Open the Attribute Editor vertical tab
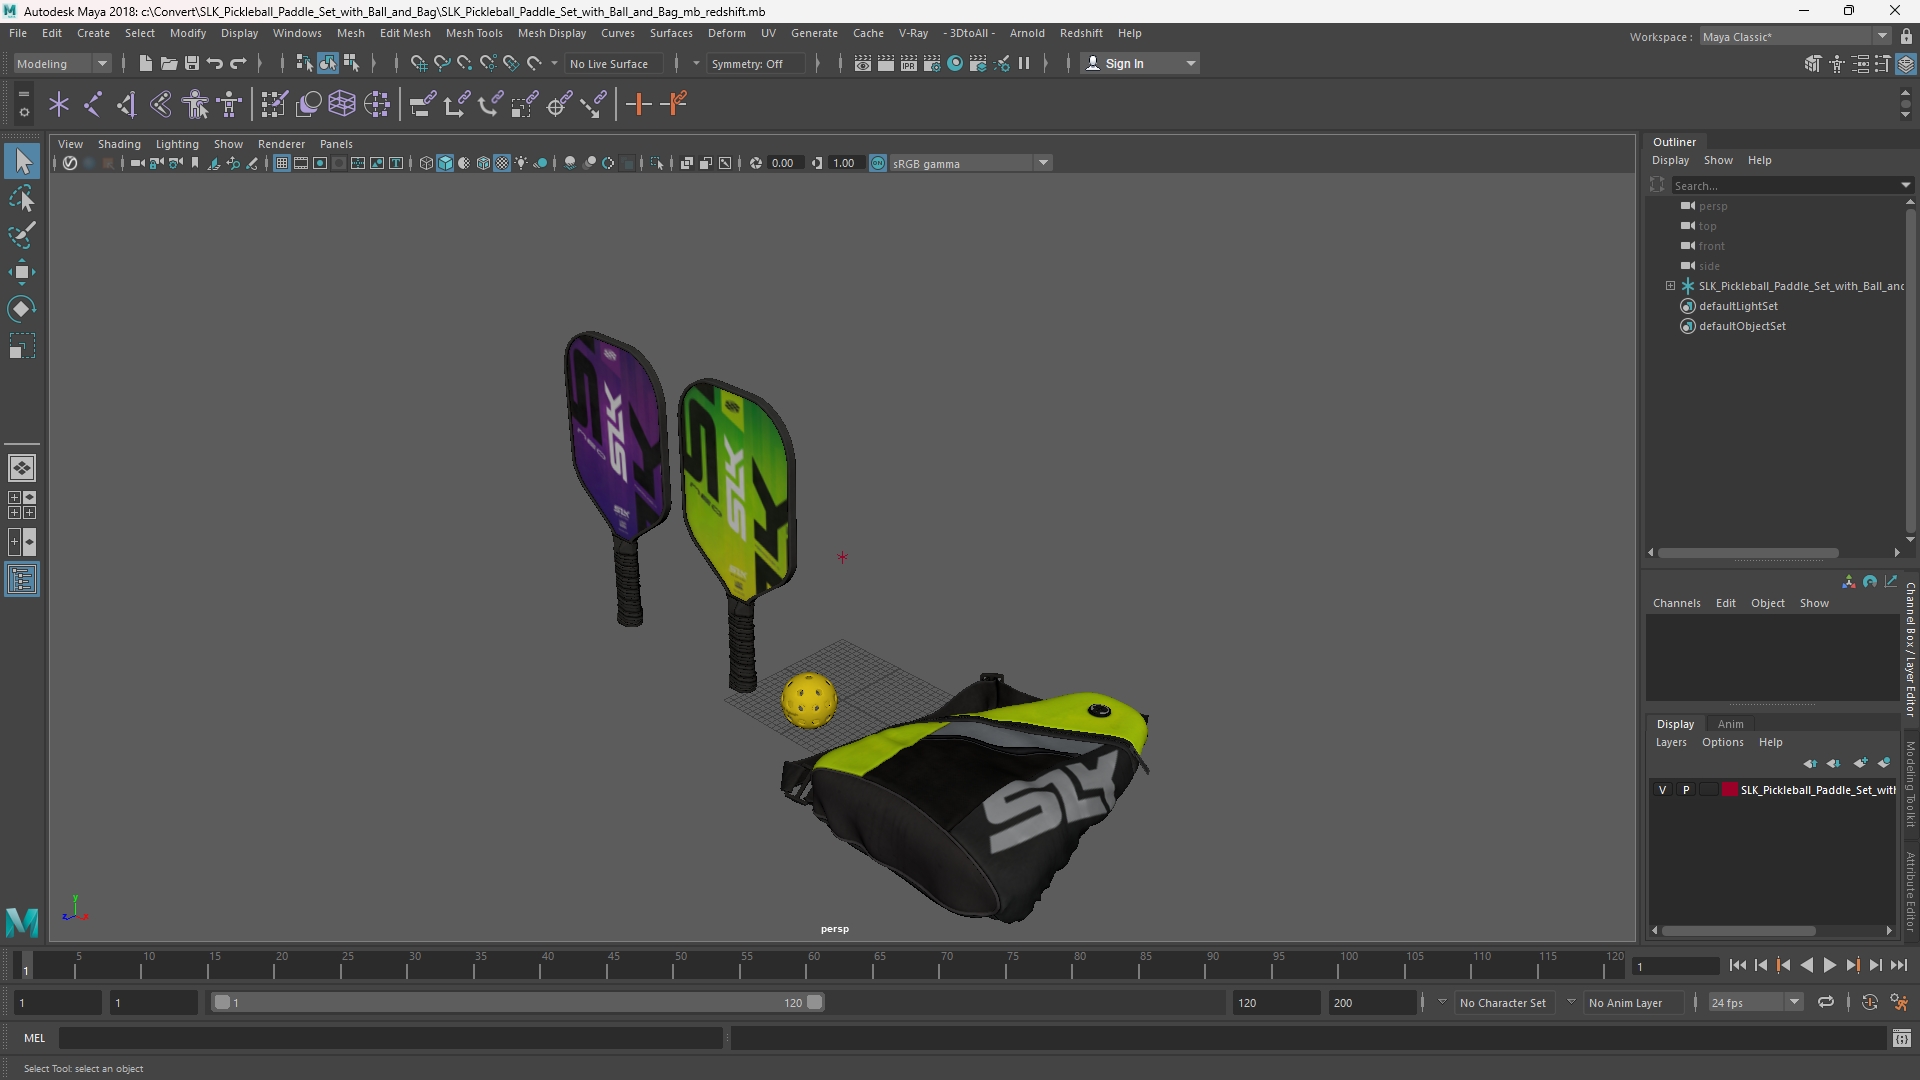This screenshot has width=1920, height=1080. (1910, 892)
